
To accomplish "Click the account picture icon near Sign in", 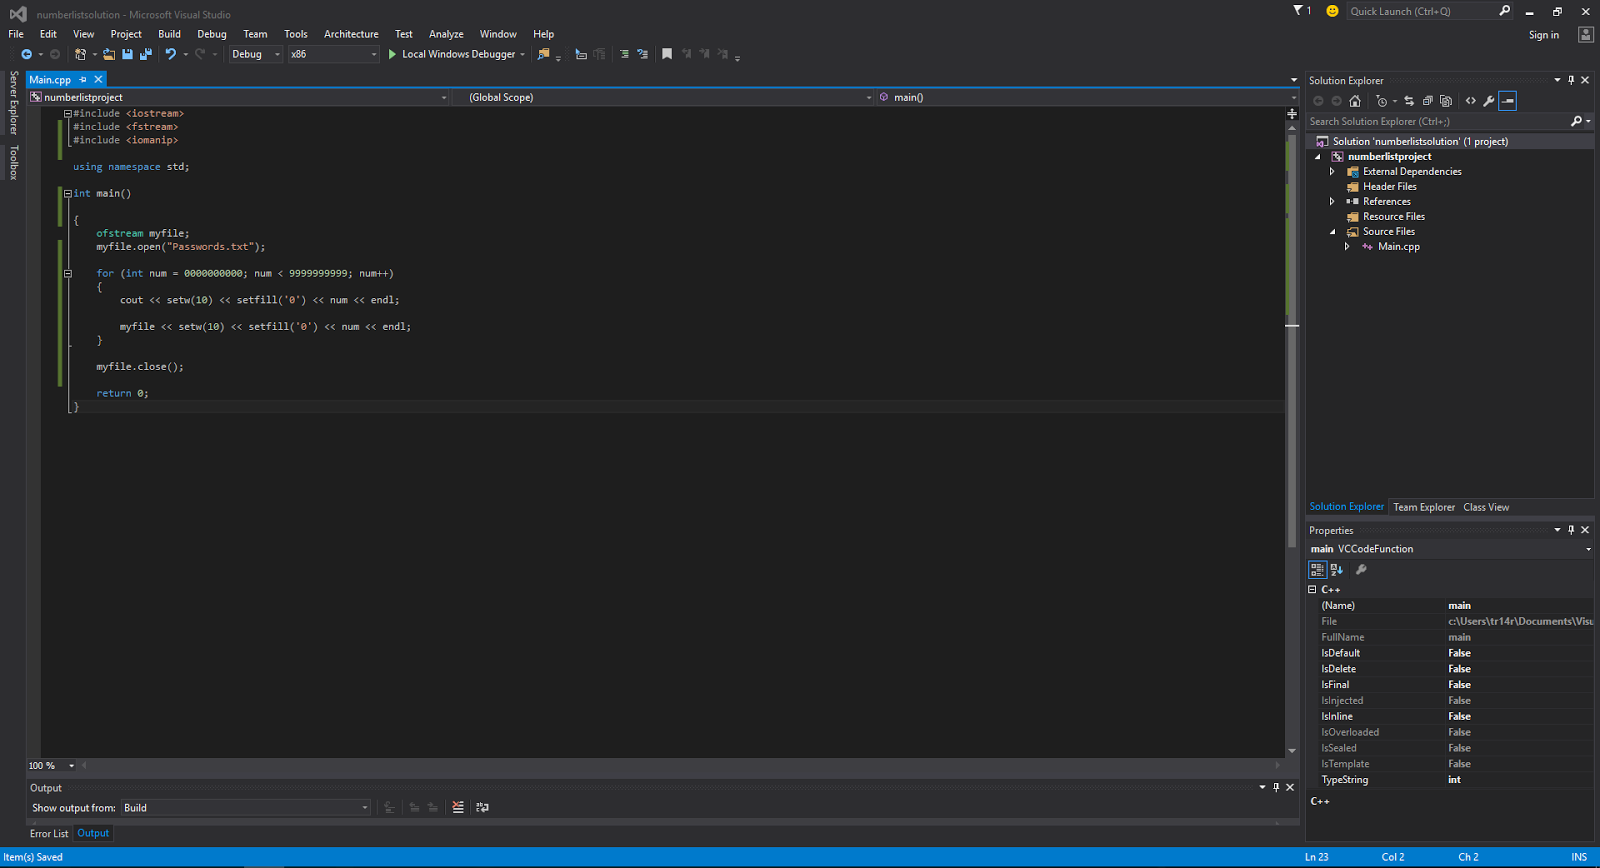I will (1586, 34).
